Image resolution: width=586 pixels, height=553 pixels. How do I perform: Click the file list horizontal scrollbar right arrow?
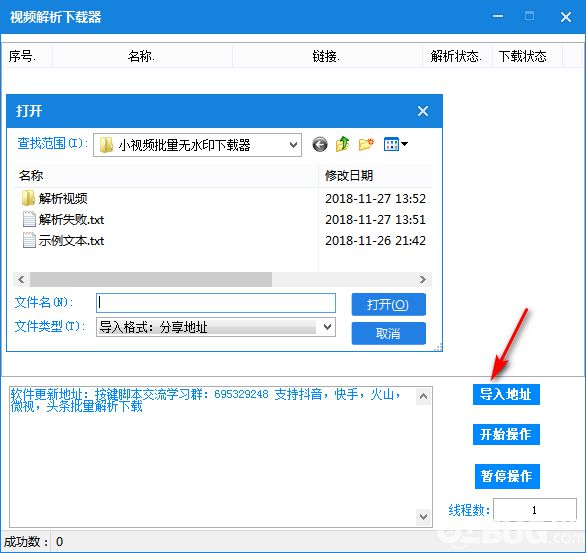pos(423,279)
